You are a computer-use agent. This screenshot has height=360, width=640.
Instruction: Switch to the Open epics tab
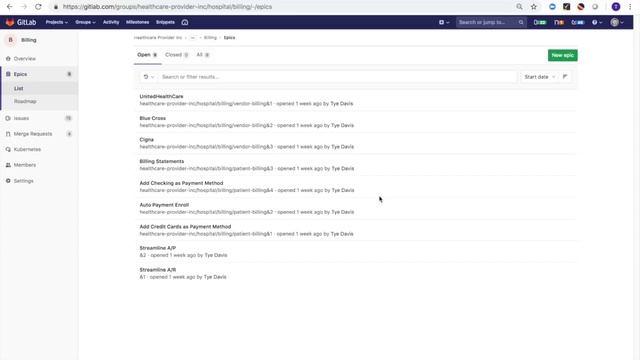tap(147, 55)
